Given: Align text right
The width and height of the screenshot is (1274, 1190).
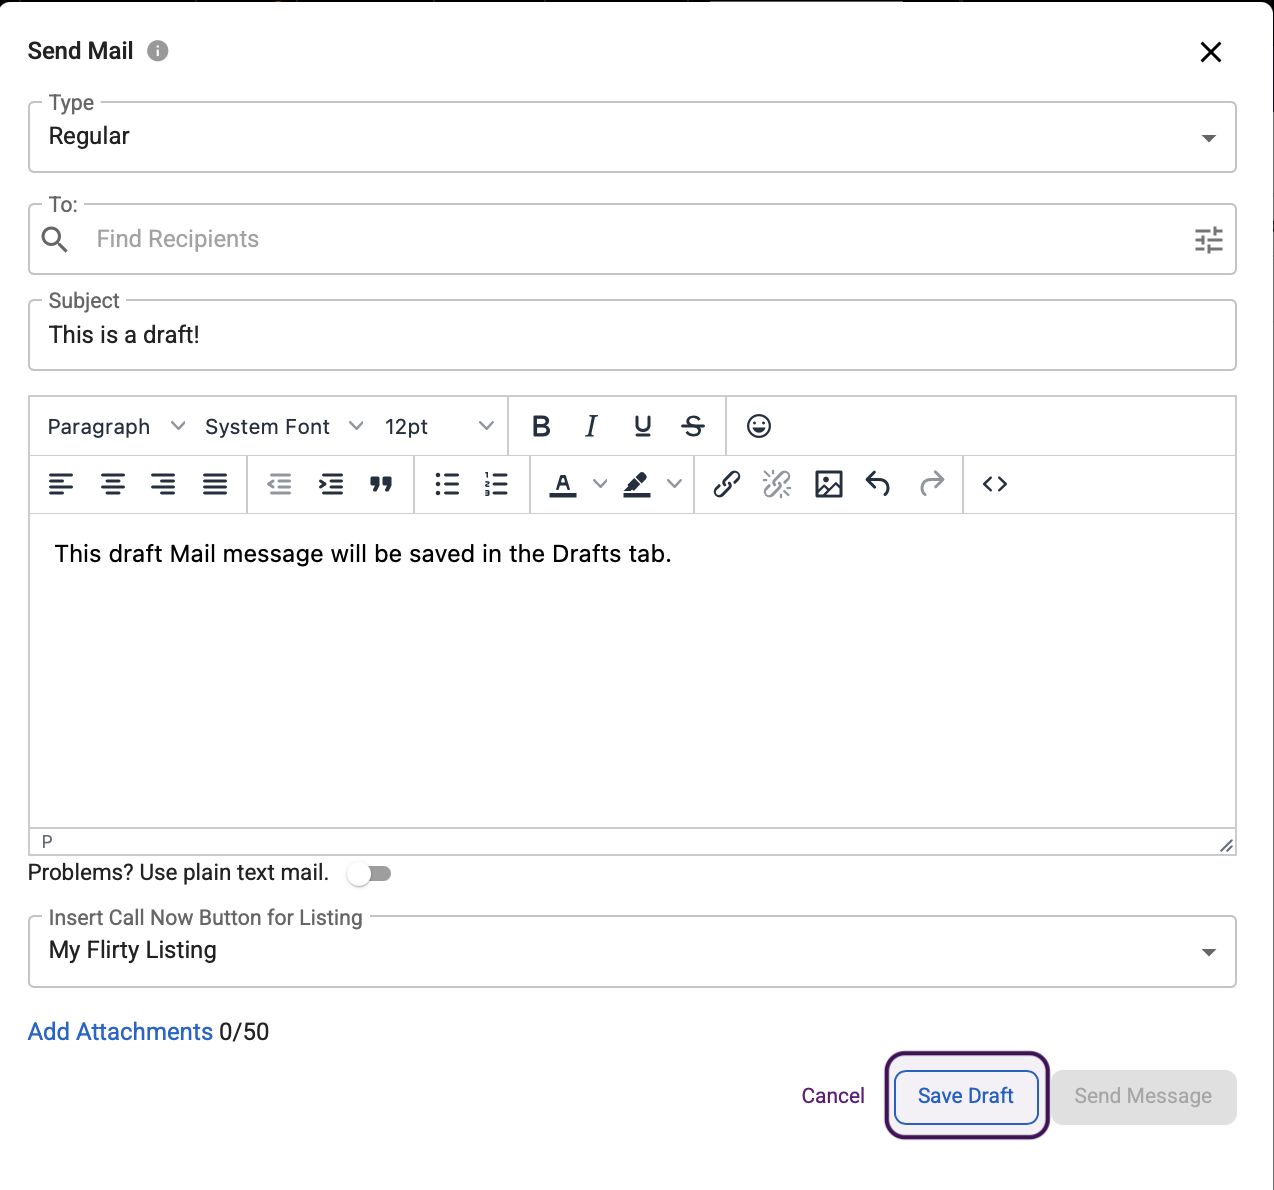Looking at the screenshot, I should point(163,485).
